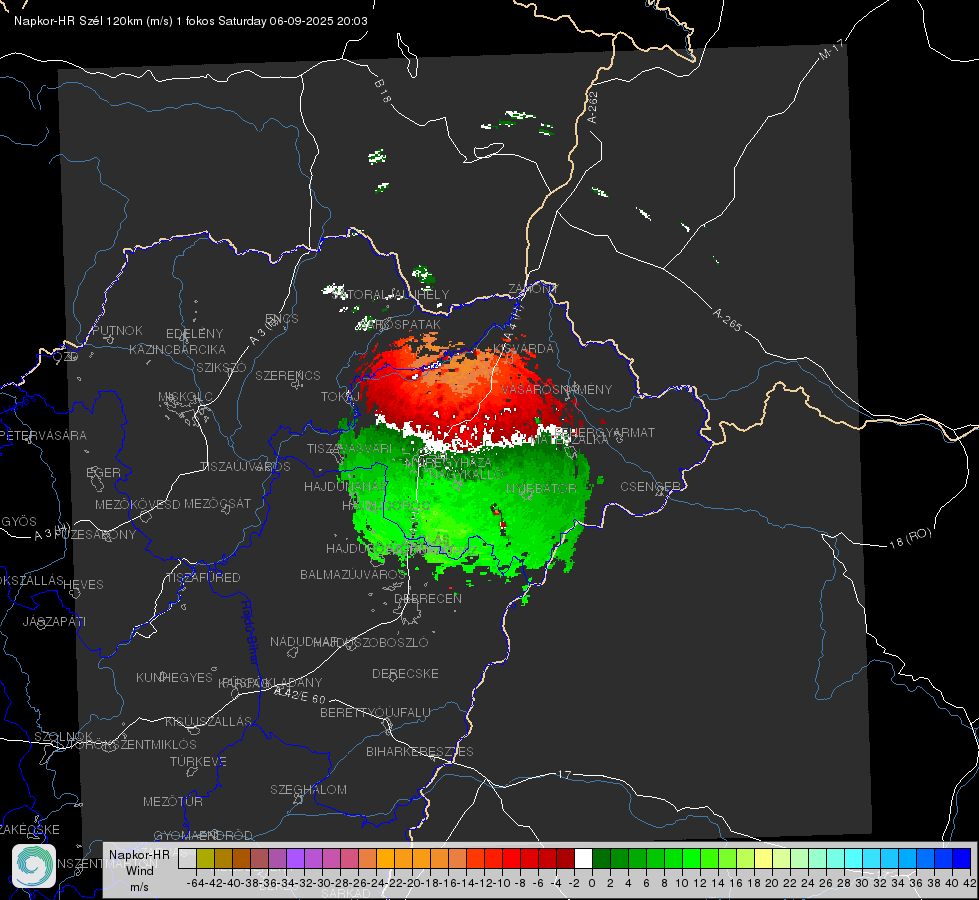Image resolution: width=979 pixels, height=900 pixels.
Task: Click the swirl logo icon beside the legend
Action: [x=34, y=866]
